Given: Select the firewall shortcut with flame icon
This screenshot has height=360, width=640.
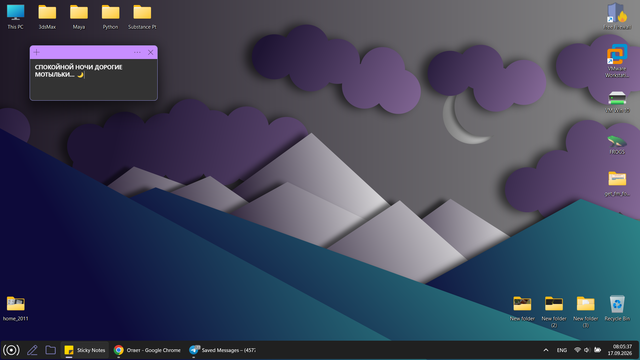Looking at the screenshot, I should tap(617, 16).
